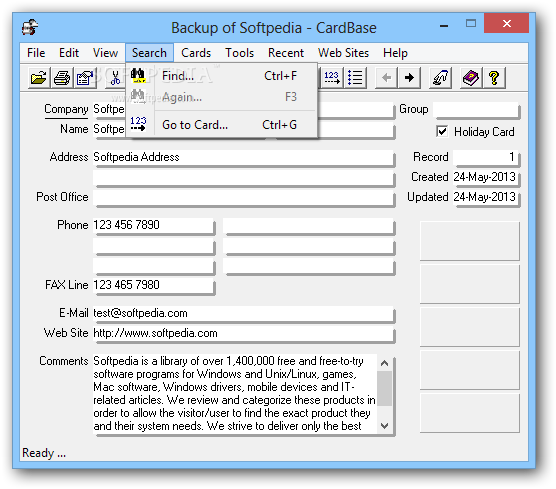The width and height of the screenshot is (556, 489).
Task: Click the empty second address line field
Action: (x=244, y=177)
